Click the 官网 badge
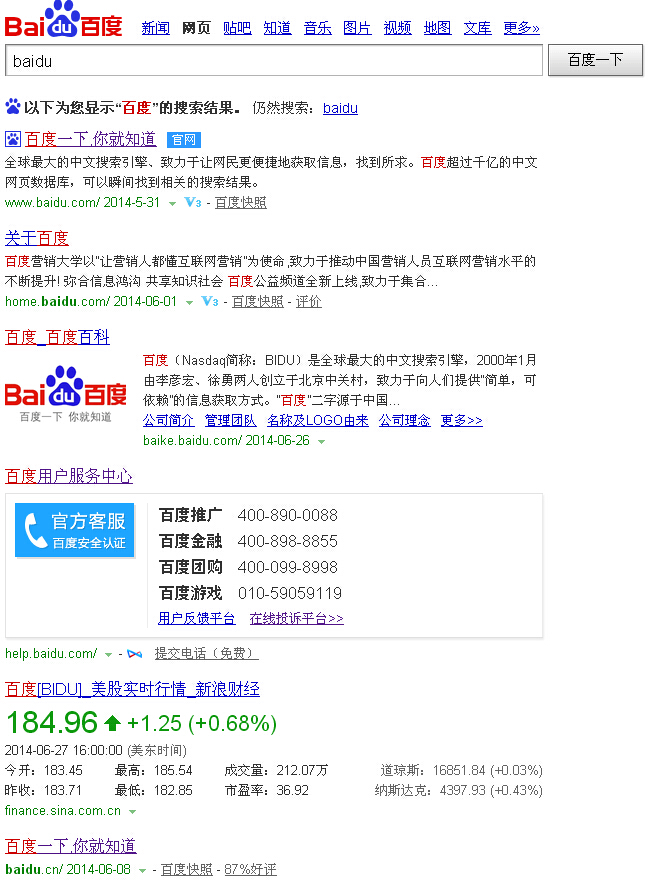 pos(183,139)
